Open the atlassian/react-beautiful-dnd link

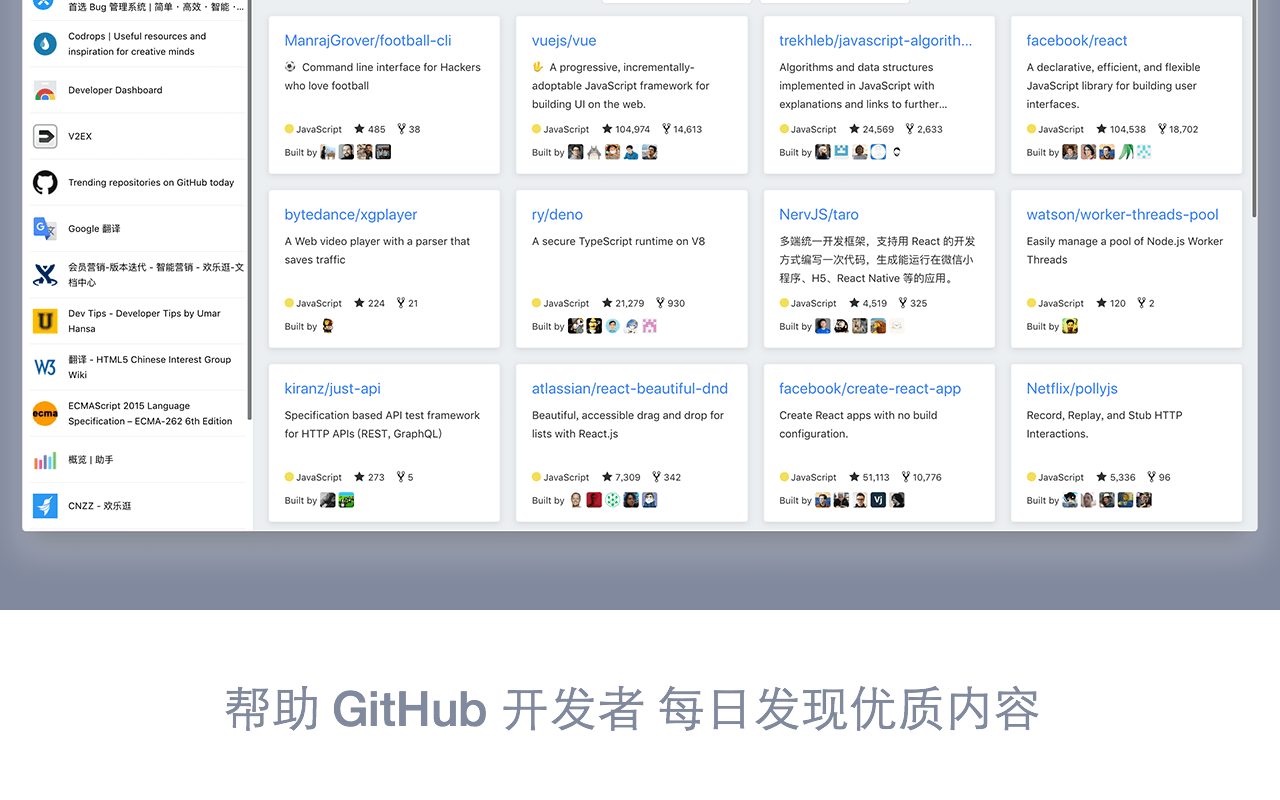(629, 388)
